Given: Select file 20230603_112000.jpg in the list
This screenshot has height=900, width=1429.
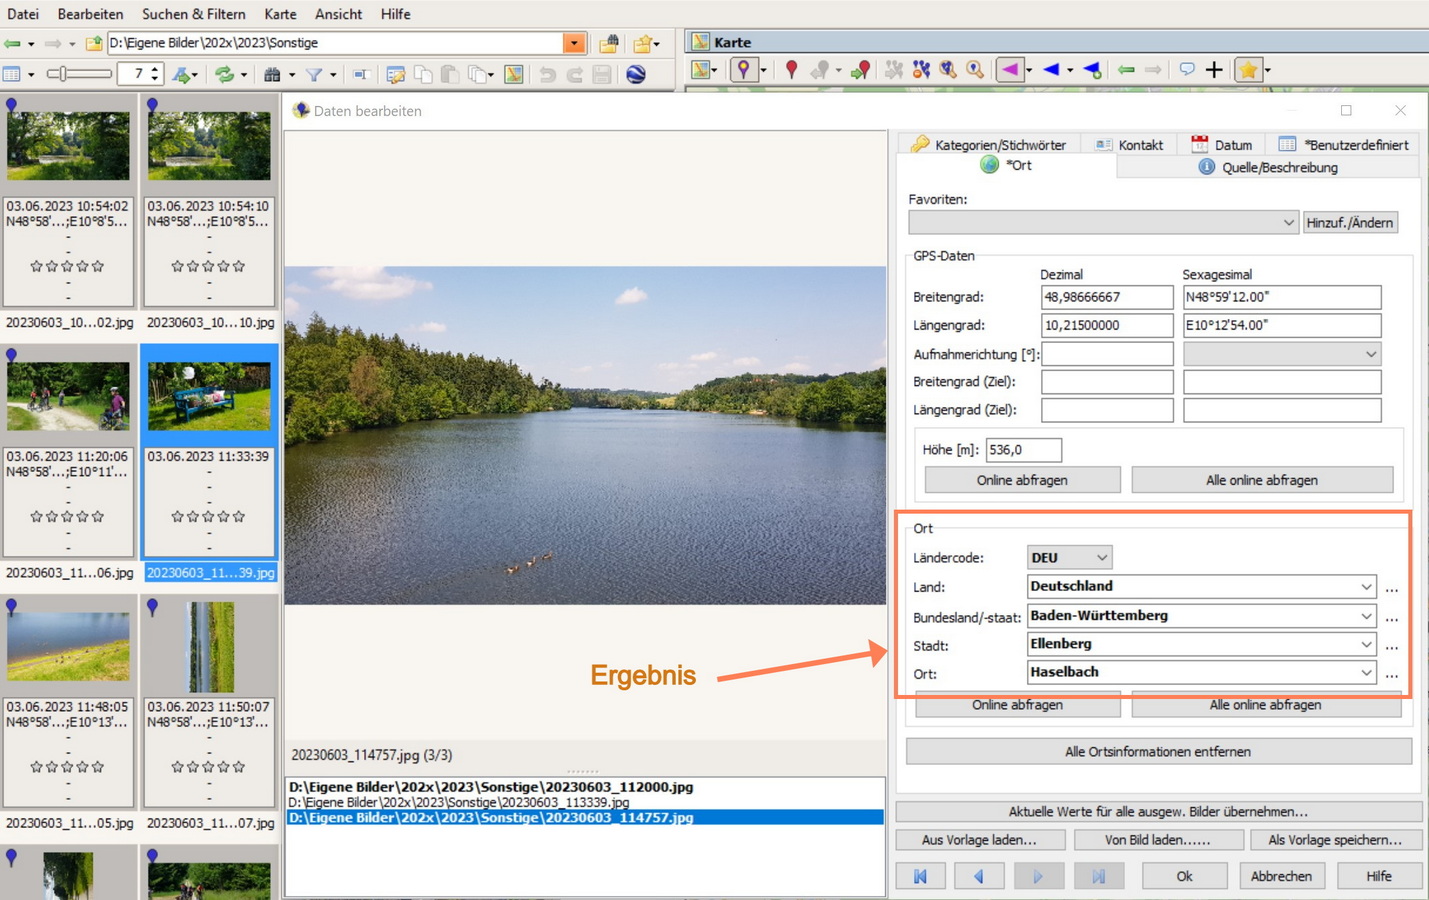Looking at the screenshot, I should [490, 787].
